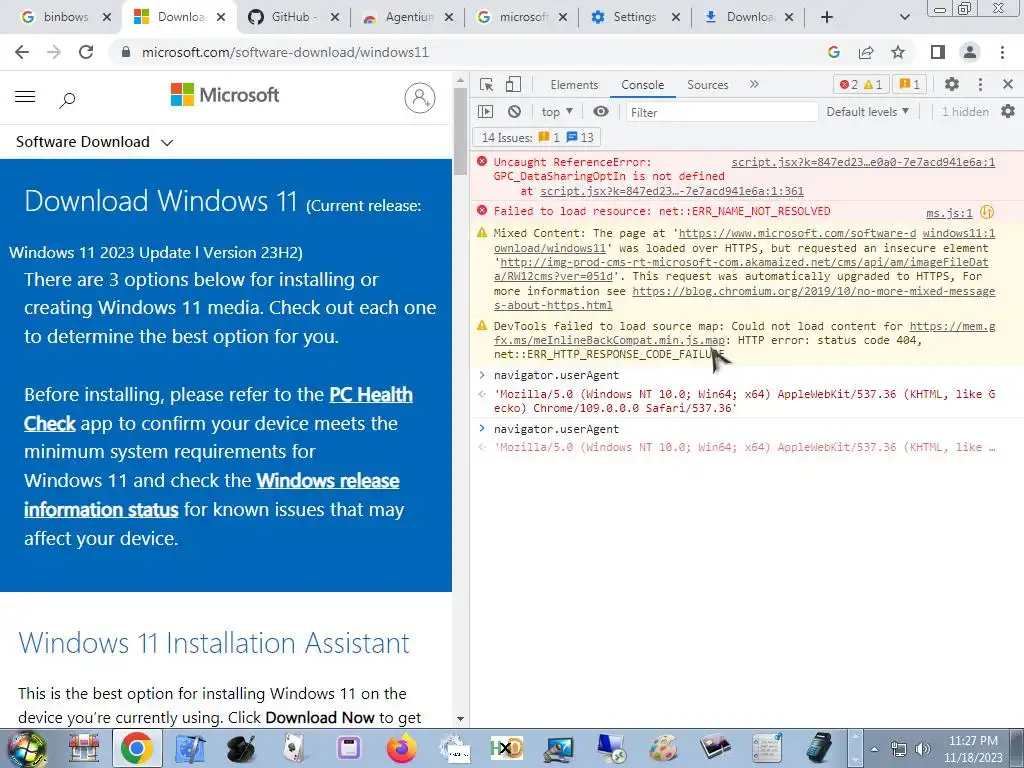Close the DevTools panel

(1008, 84)
